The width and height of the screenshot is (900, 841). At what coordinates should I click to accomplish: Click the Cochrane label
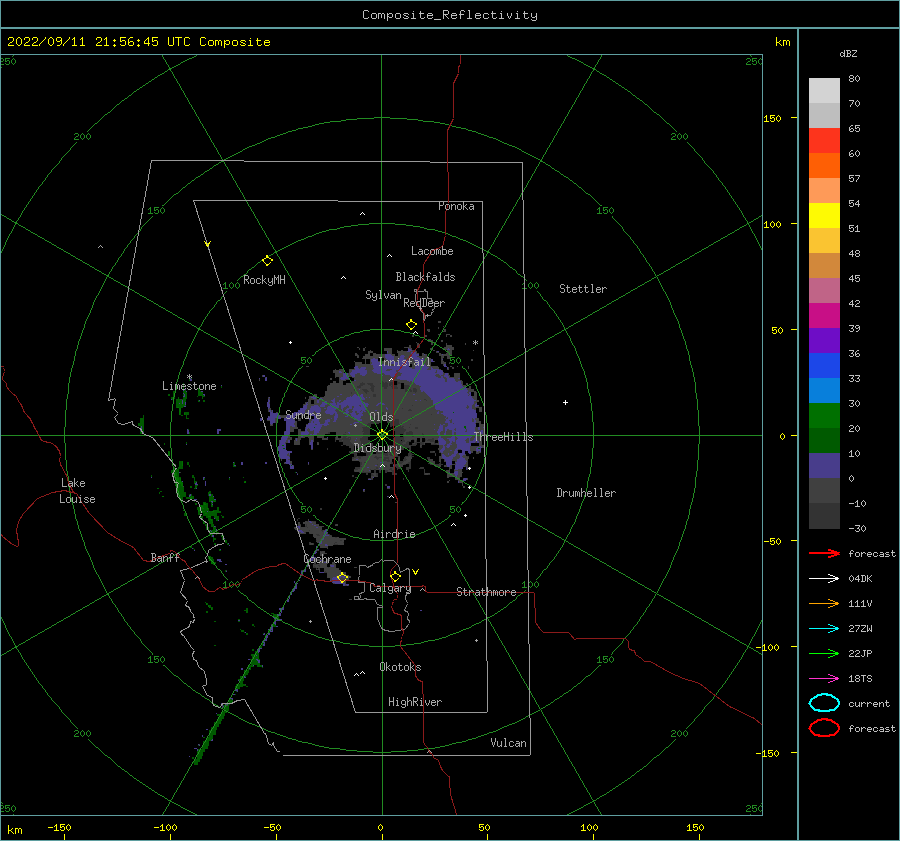click(x=327, y=559)
